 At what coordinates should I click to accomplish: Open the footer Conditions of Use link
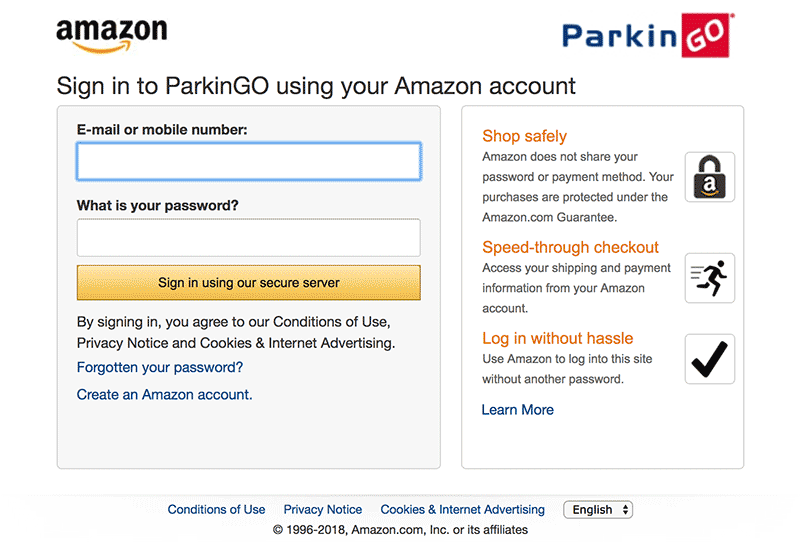pos(216,510)
